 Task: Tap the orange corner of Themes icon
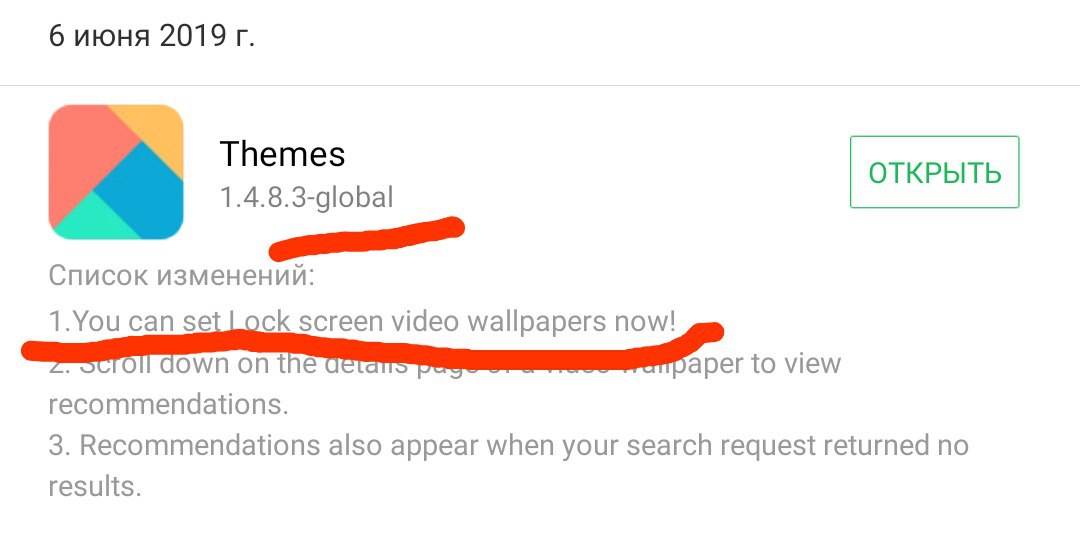(x=155, y=131)
